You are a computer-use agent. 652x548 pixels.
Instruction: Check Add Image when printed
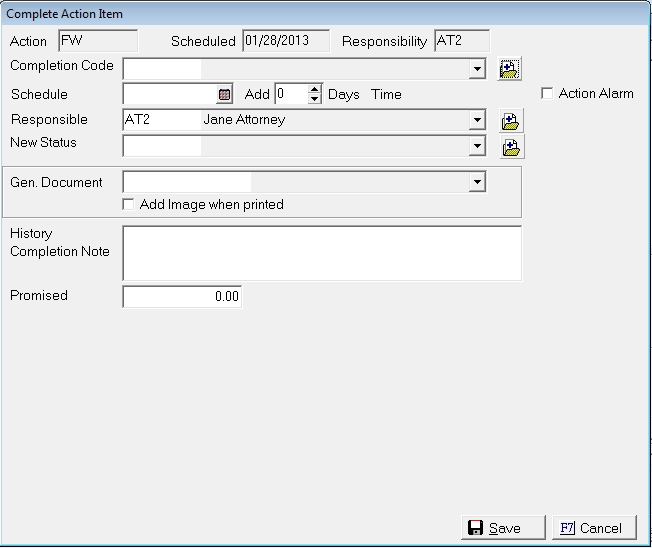[128, 205]
